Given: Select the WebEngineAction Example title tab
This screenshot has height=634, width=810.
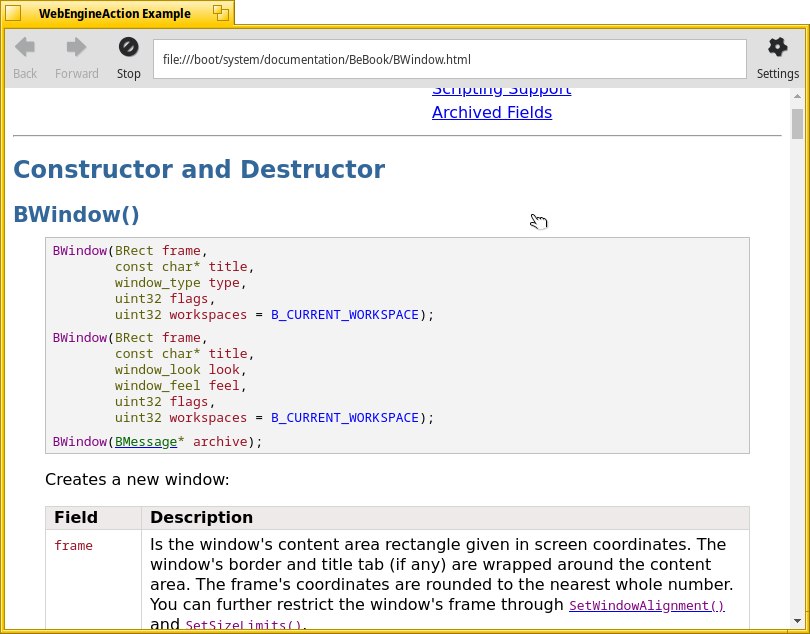Looking at the screenshot, I should (x=114, y=13).
